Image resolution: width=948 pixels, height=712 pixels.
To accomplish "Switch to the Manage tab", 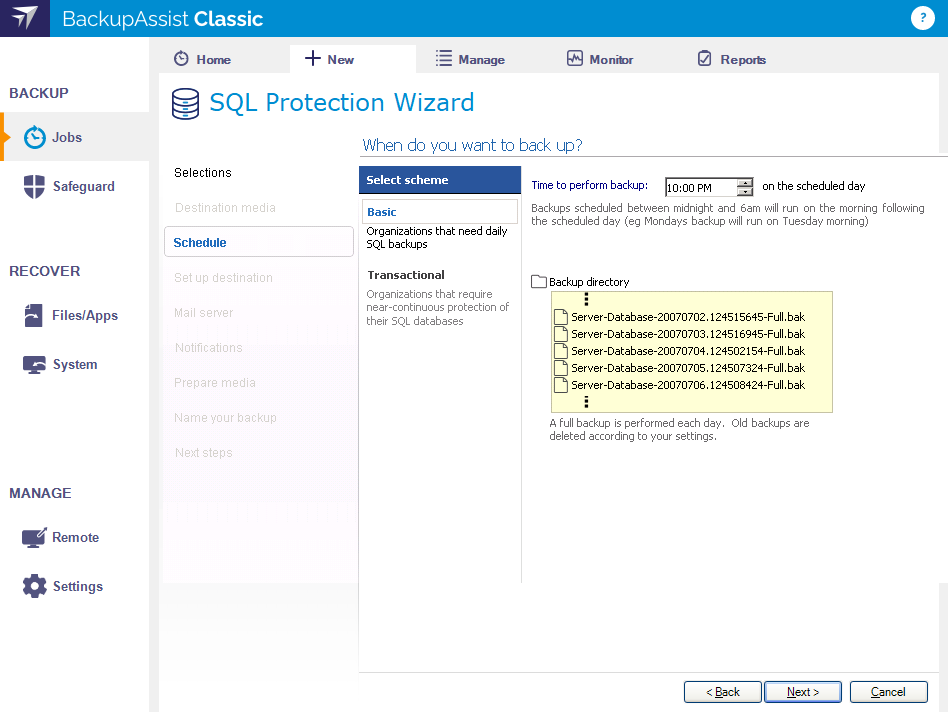I will click(470, 59).
